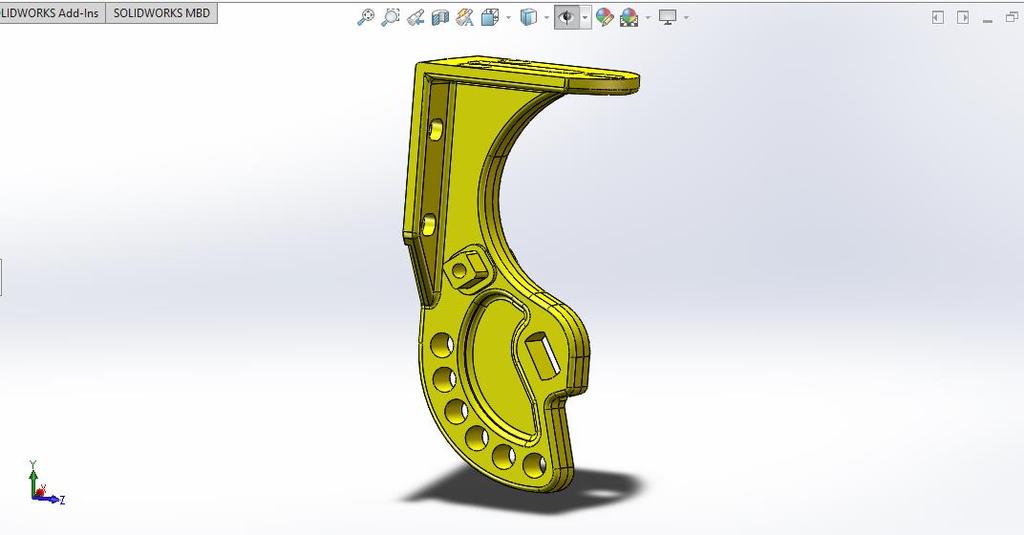Click the Previous View icon
Screen dimensions: 1024x535
click(415, 18)
